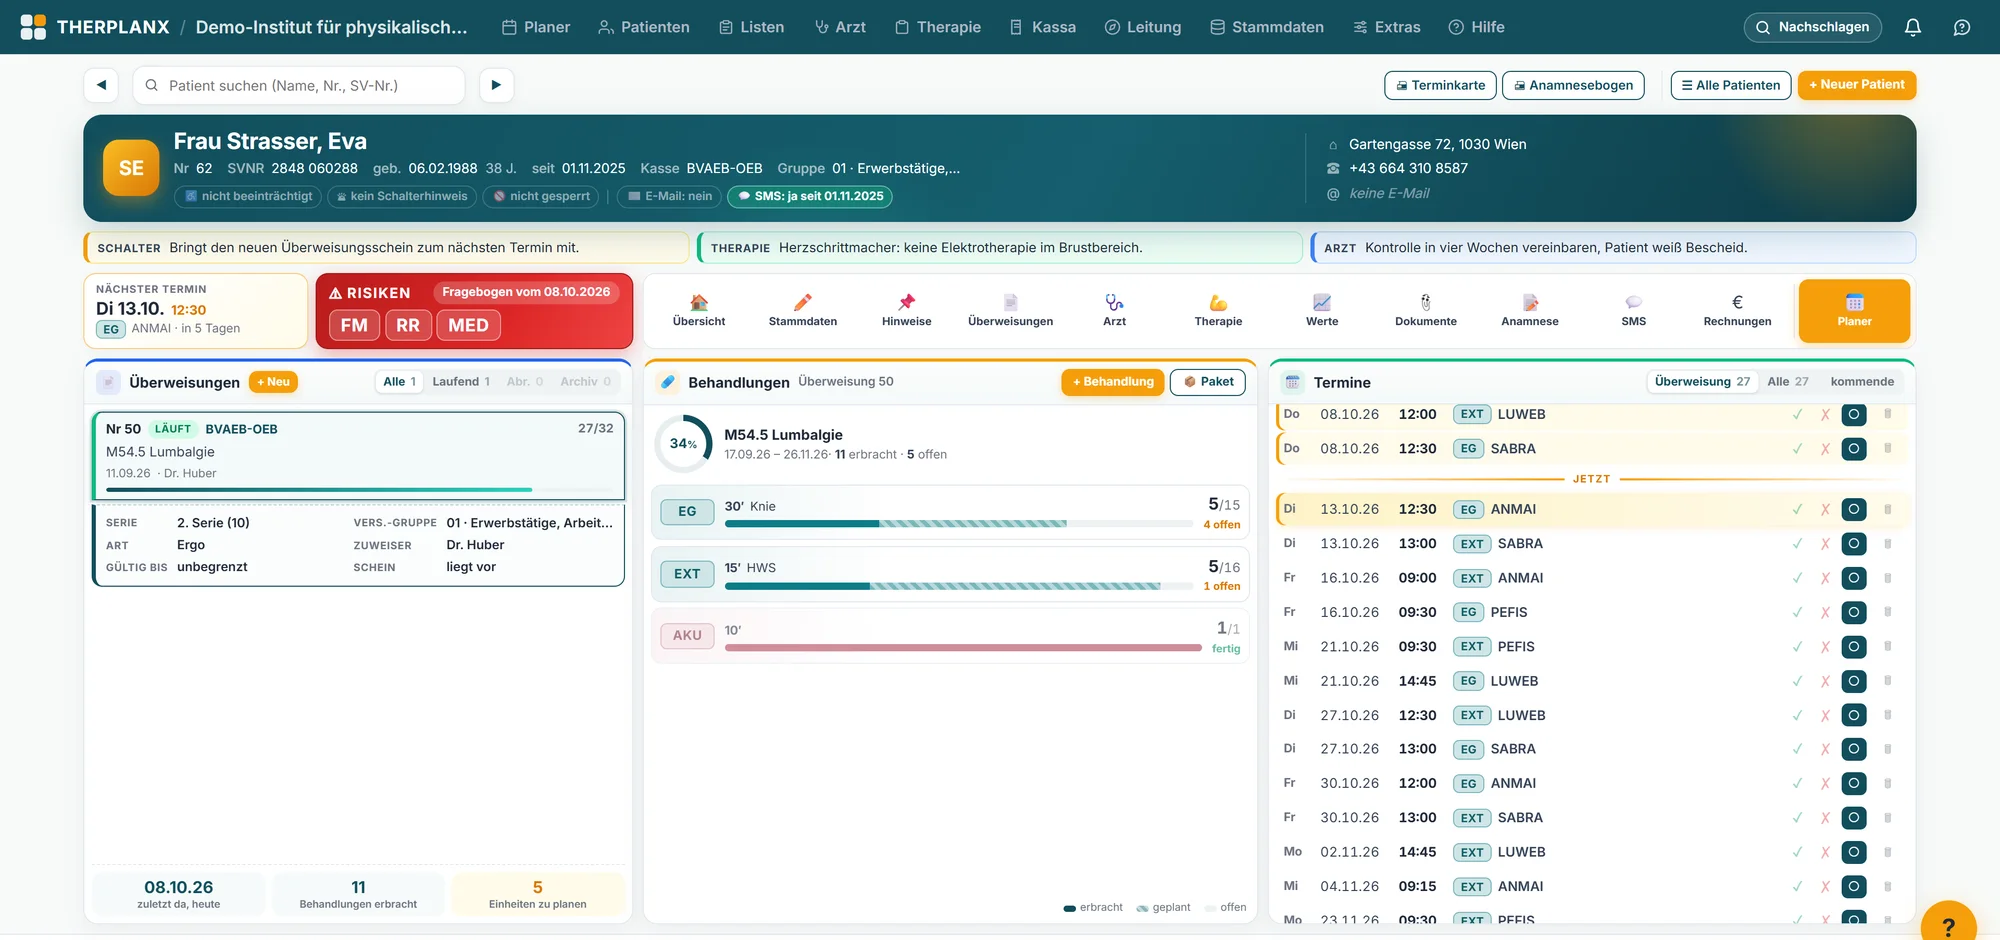Focus the Patient suchen search field
This screenshot has height=940, width=2000.
click(299, 85)
